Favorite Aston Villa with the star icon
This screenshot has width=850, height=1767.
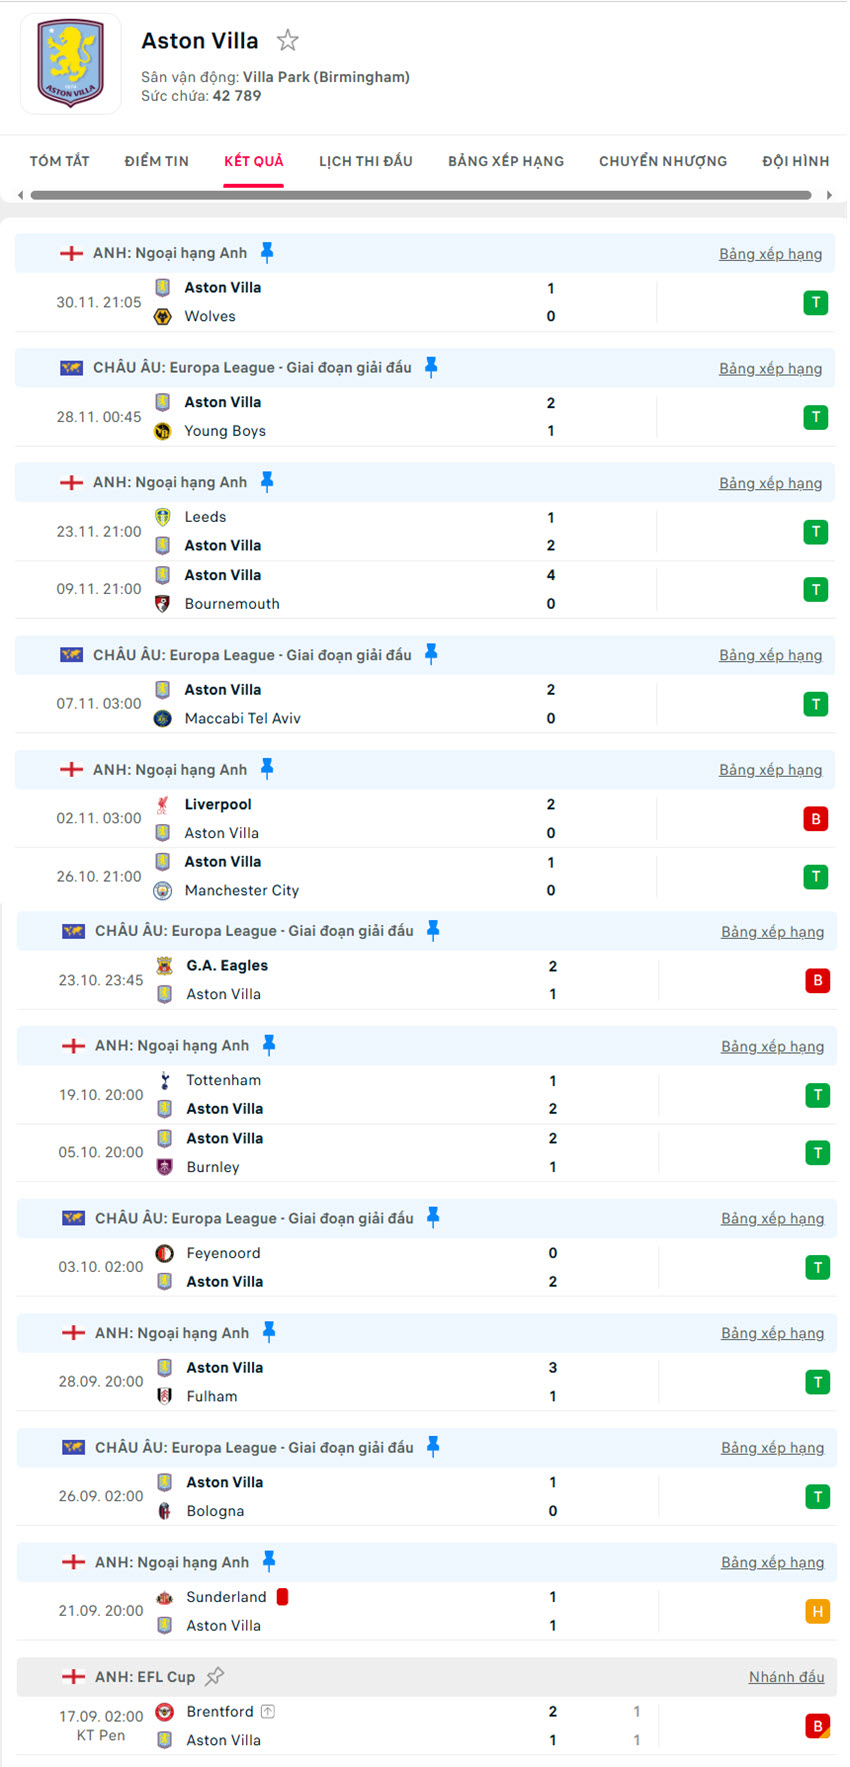point(288,41)
